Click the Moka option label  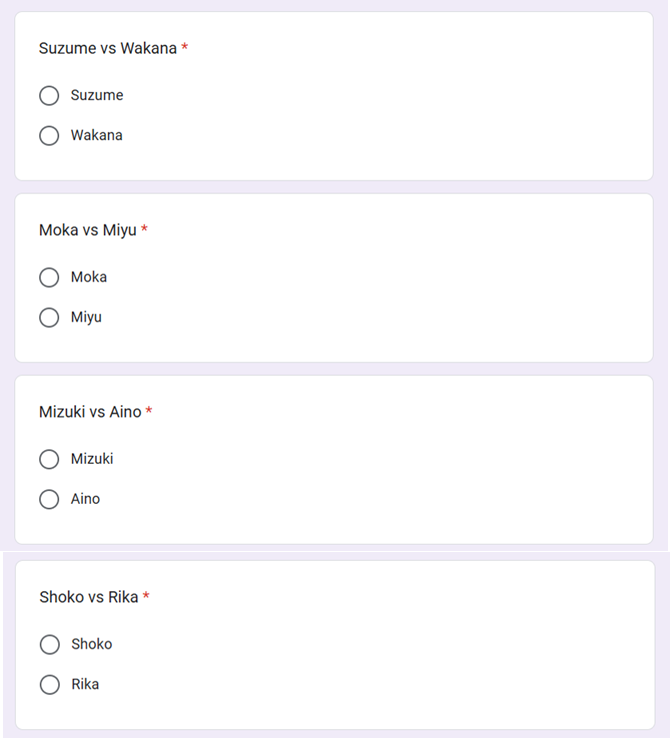coord(89,277)
